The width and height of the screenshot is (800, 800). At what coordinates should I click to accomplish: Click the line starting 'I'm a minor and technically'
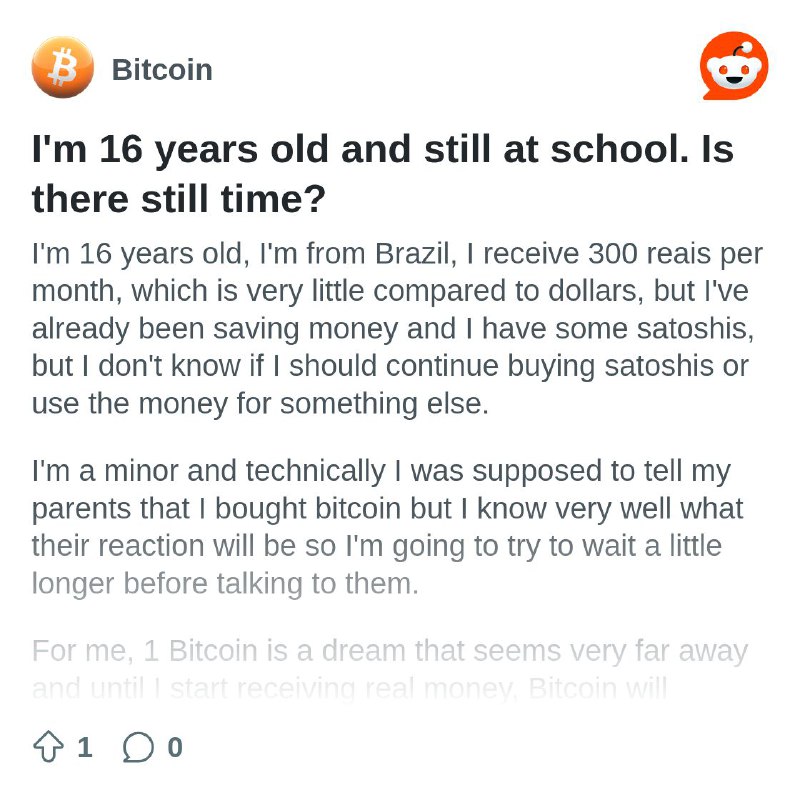[381, 471]
